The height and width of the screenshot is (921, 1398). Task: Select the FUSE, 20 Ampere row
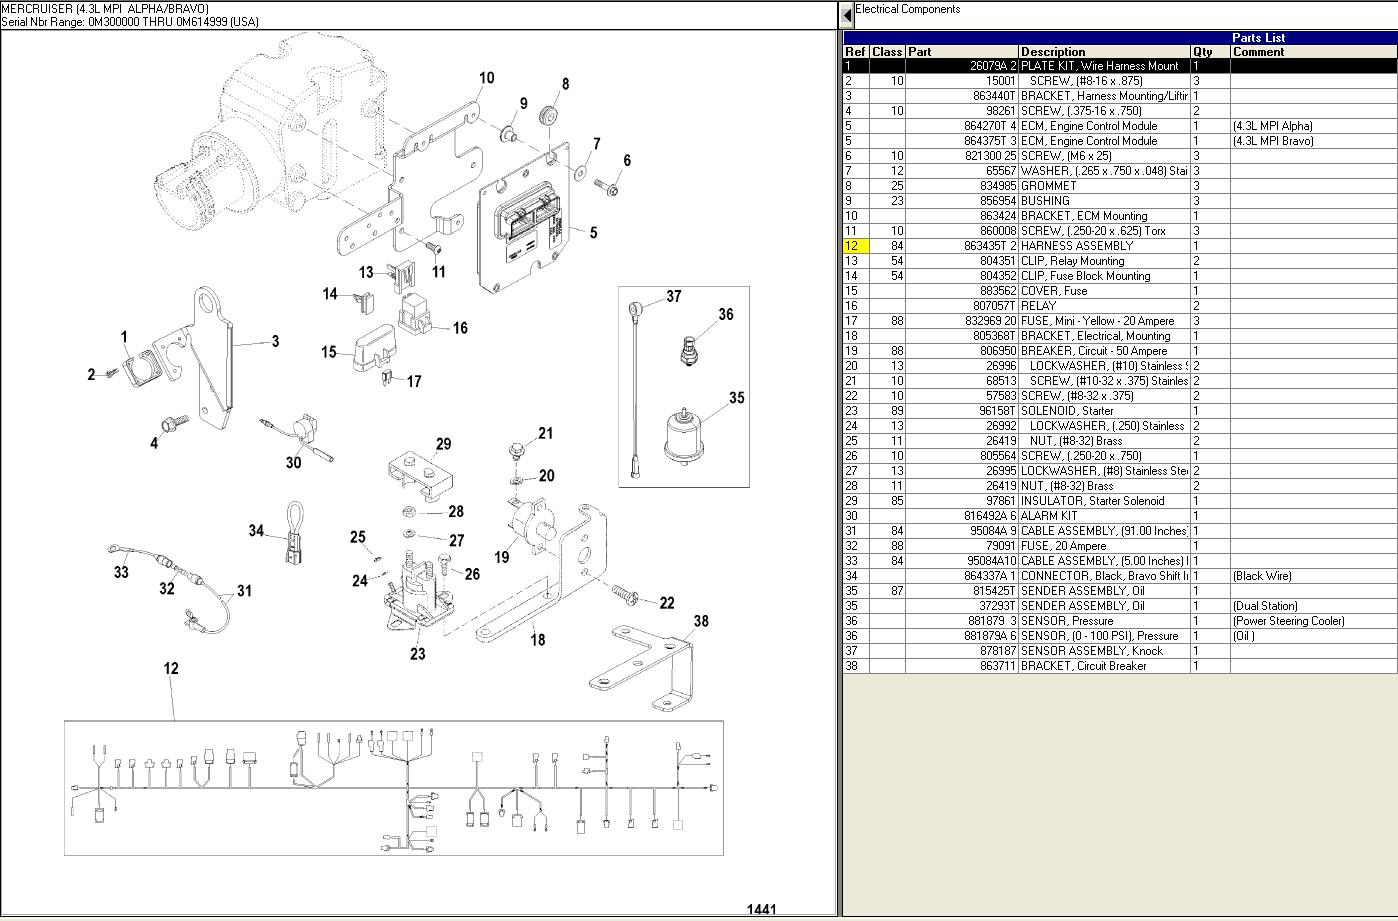[1120, 546]
